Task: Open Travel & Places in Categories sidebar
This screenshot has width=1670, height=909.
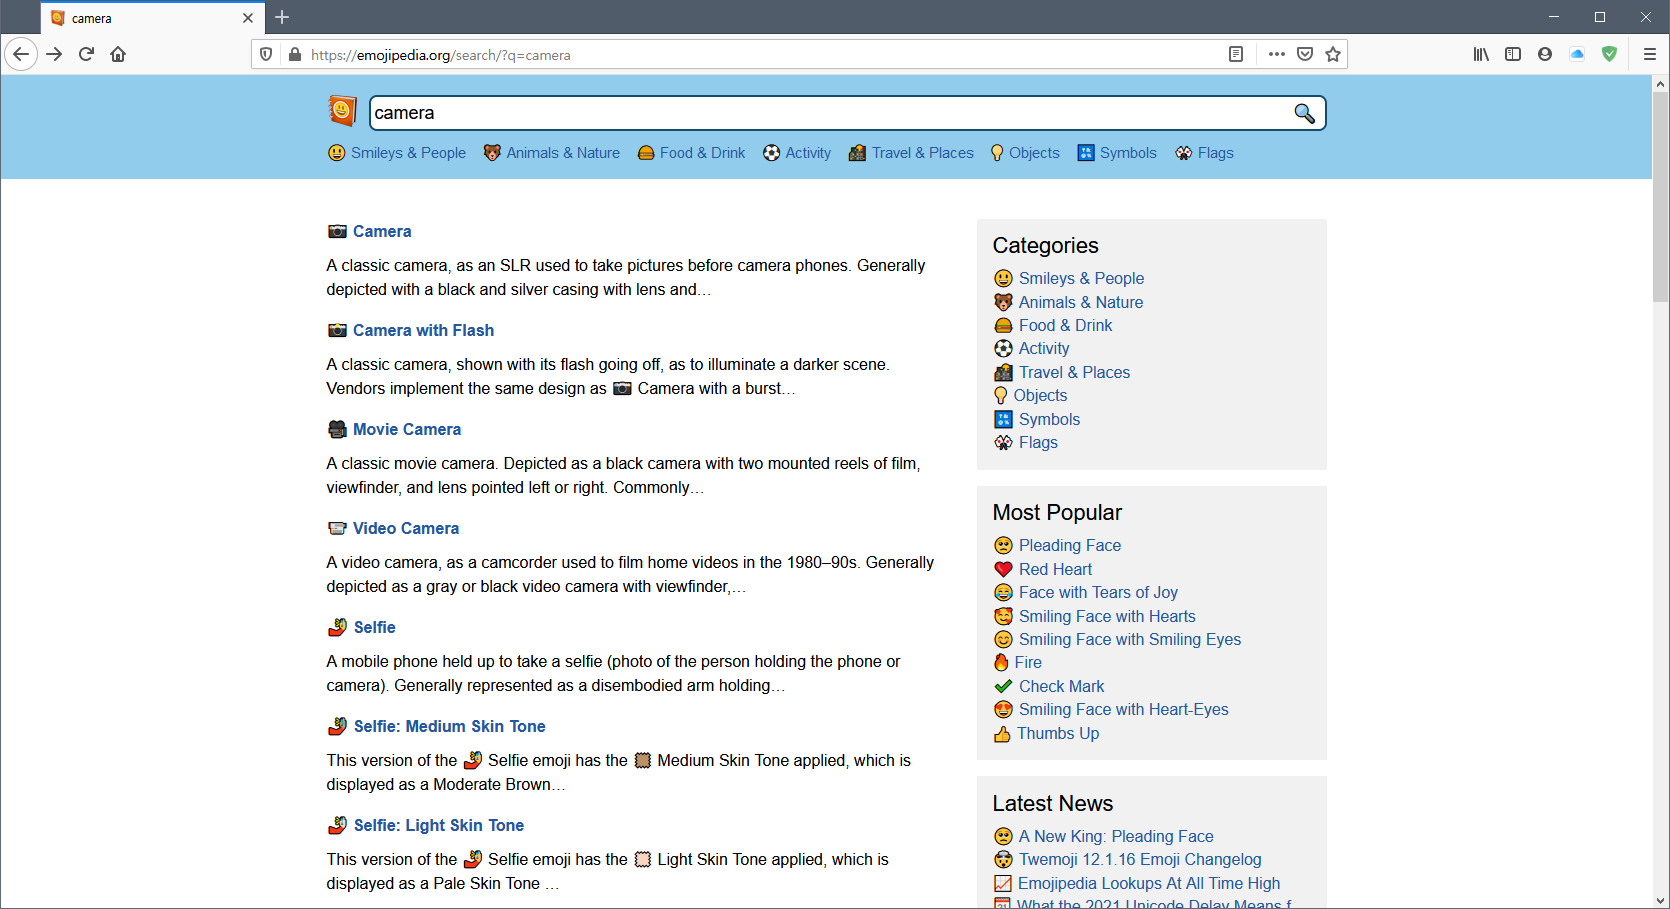Action: tap(1074, 372)
